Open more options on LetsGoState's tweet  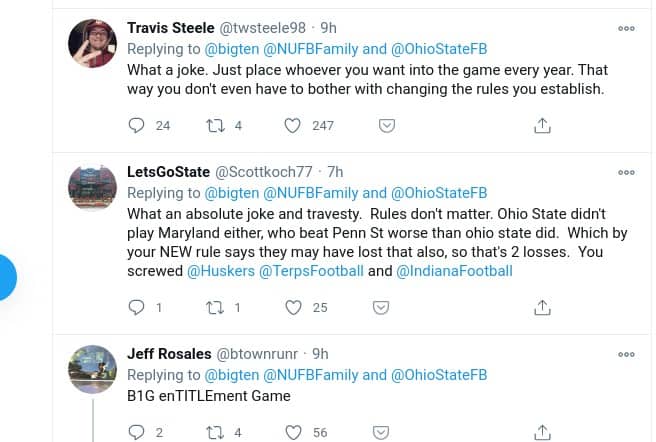(x=626, y=172)
